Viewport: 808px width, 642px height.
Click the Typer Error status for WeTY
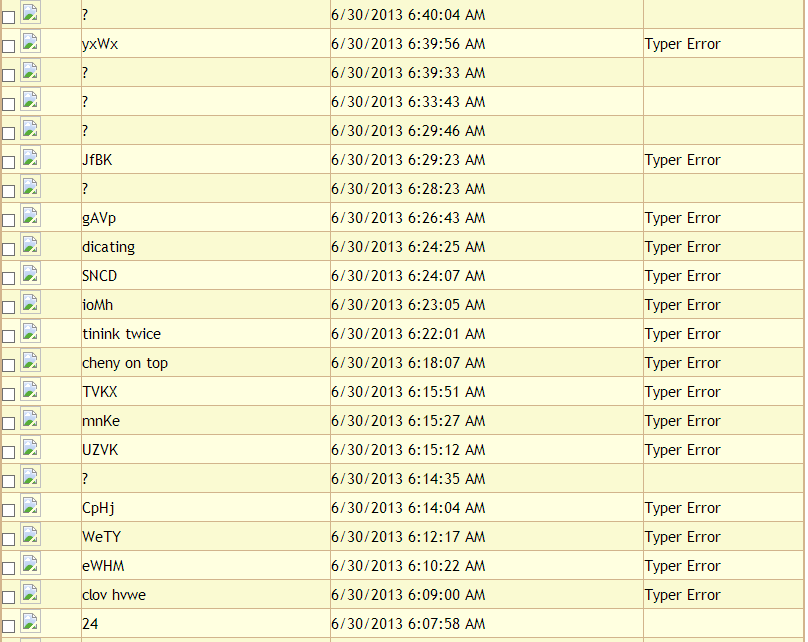(x=682, y=537)
